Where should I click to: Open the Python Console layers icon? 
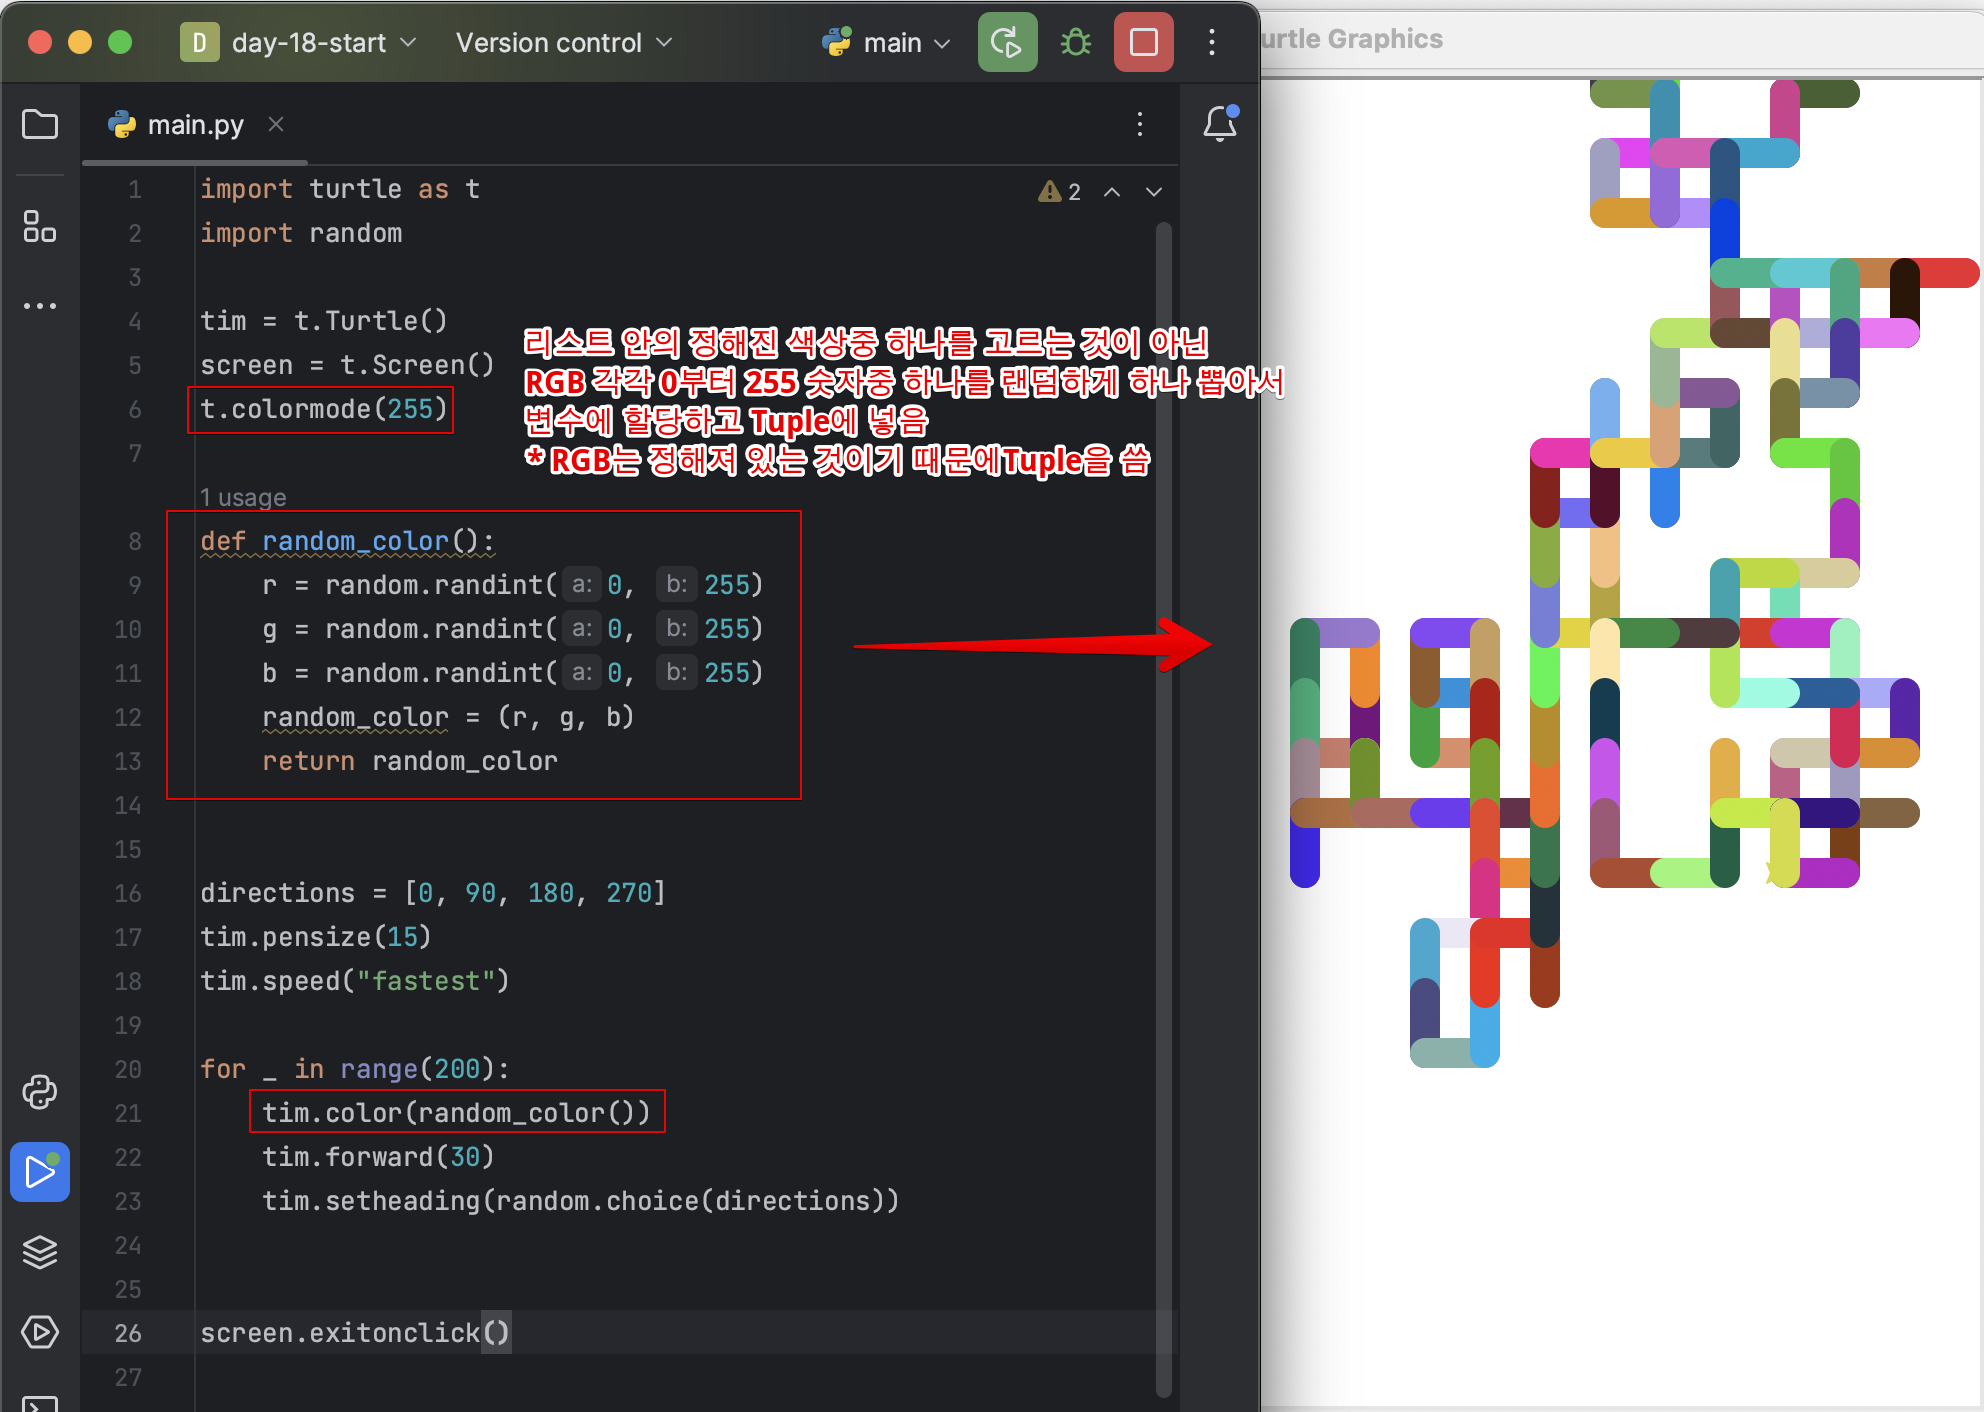click(40, 1252)
